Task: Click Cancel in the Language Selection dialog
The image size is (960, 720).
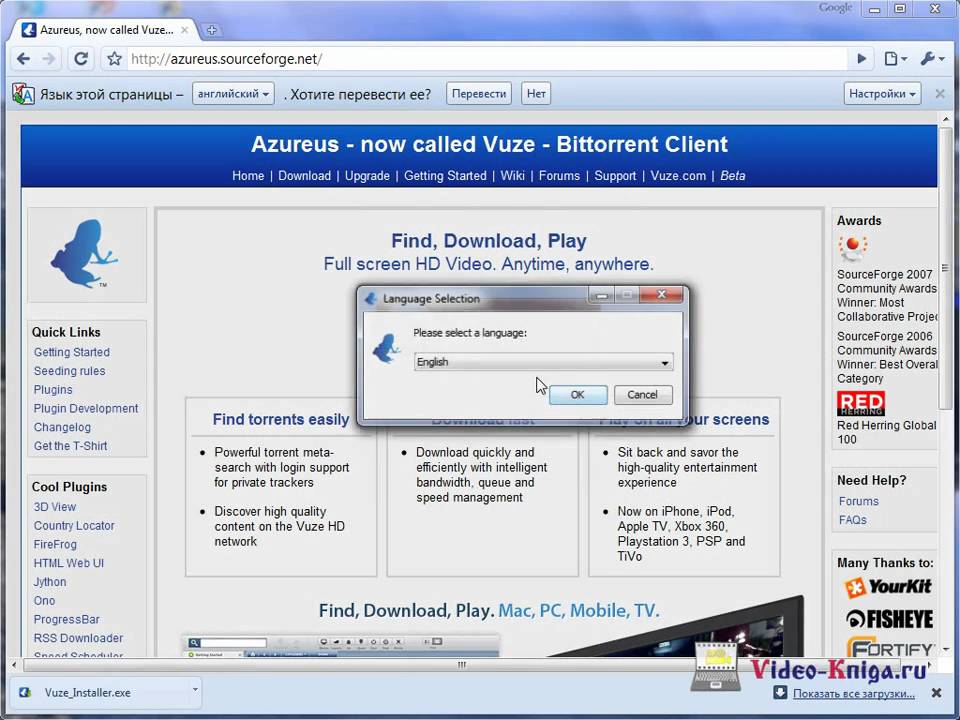Action: pos(643,395)
